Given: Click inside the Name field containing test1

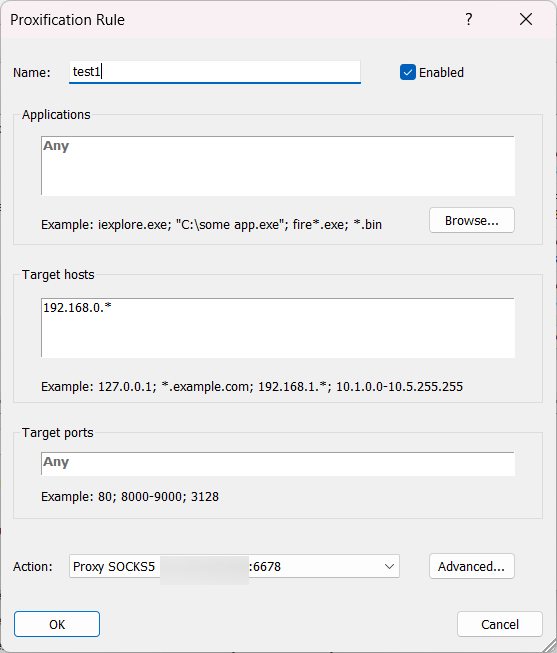Looking at the screenshot, I should [x=215, y=72].
